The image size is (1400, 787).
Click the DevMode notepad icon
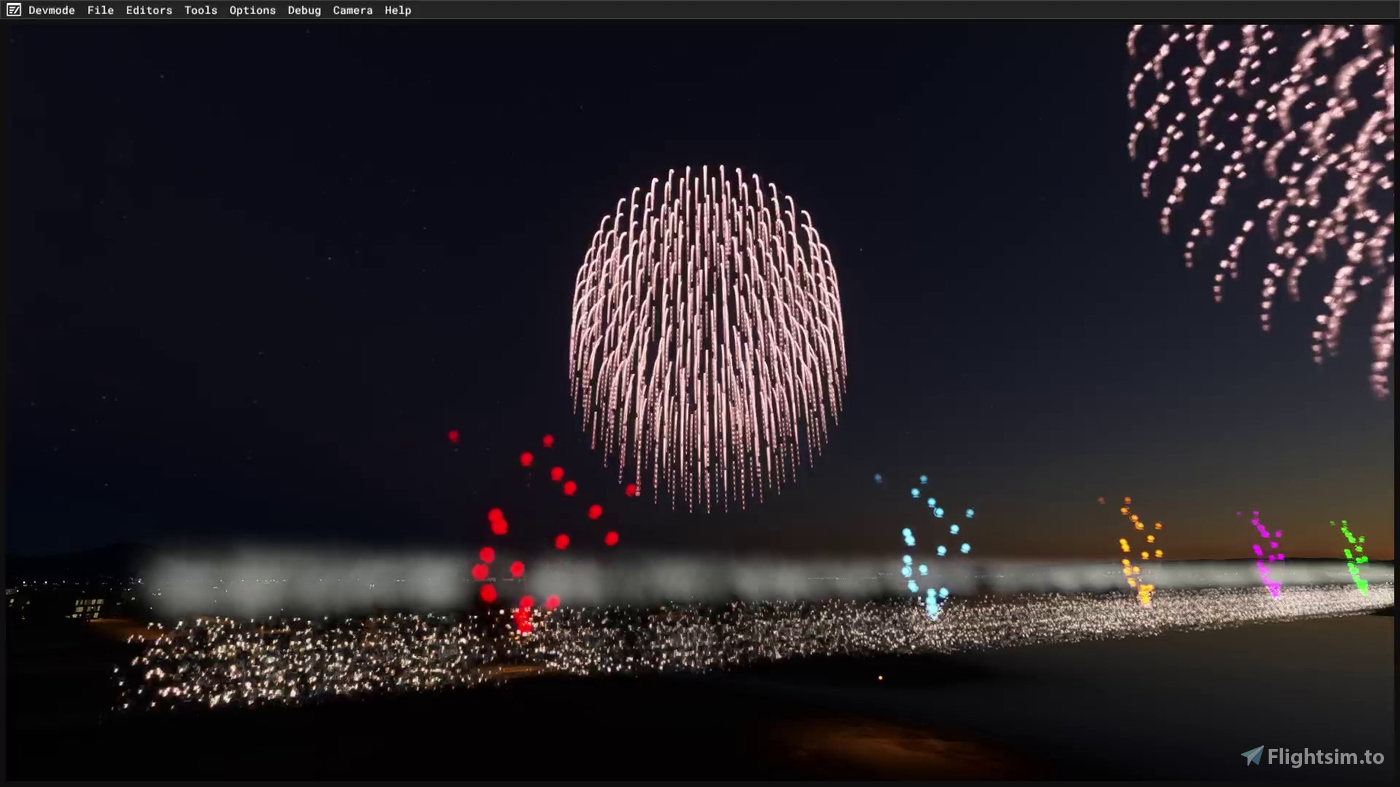(x=13, y=10)
